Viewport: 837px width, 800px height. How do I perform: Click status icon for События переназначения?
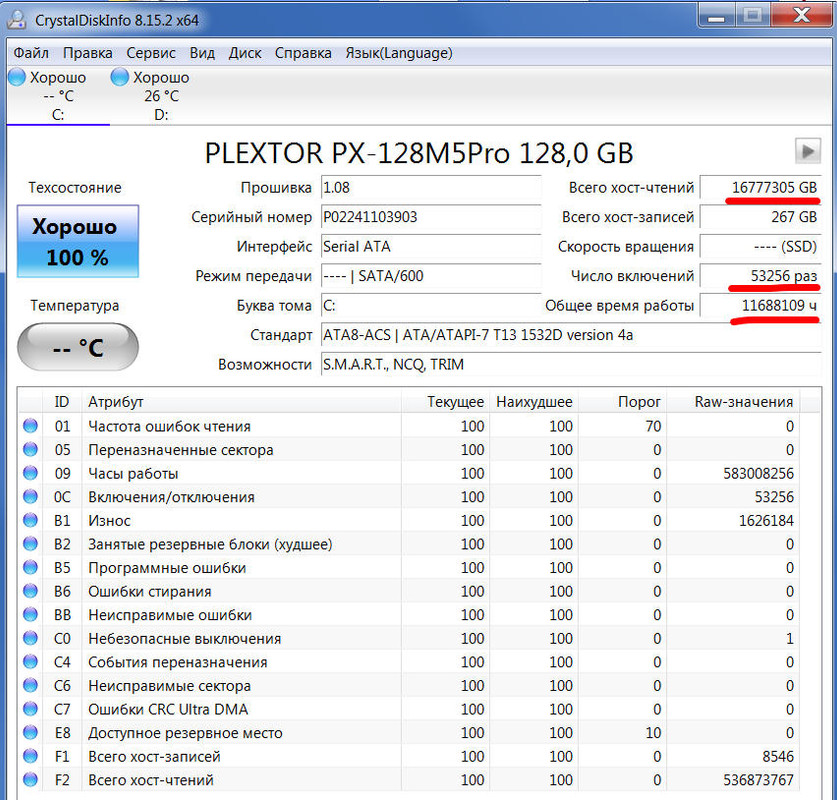(x=30, y=662)
